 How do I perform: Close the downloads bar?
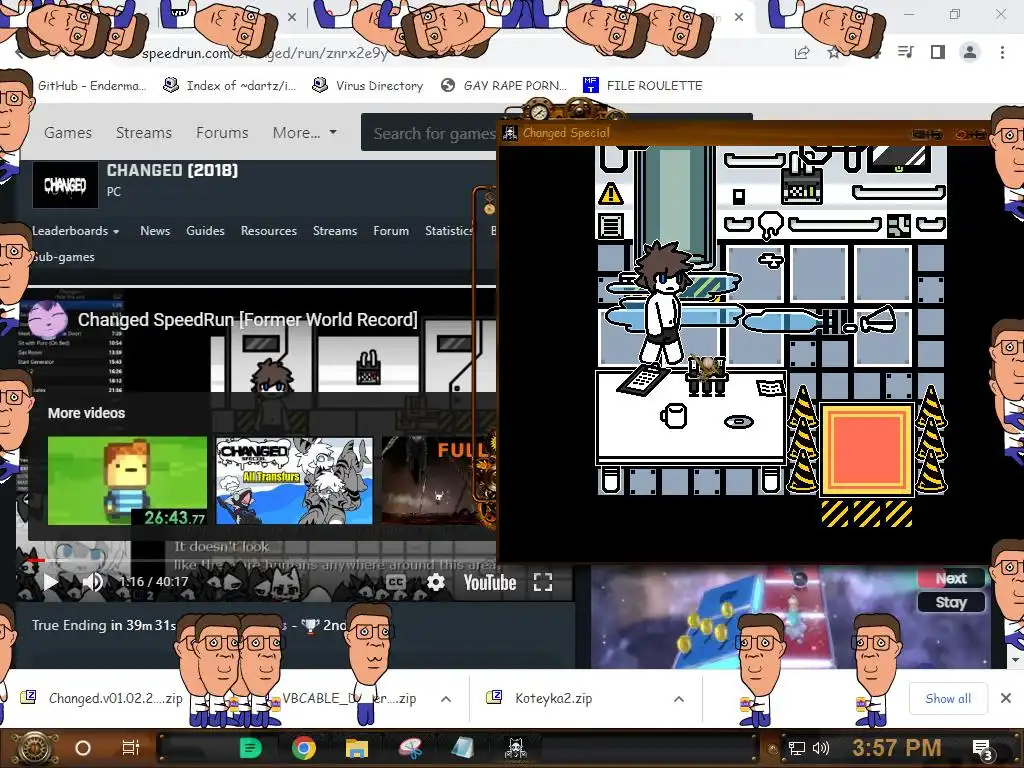point(1006,698)
